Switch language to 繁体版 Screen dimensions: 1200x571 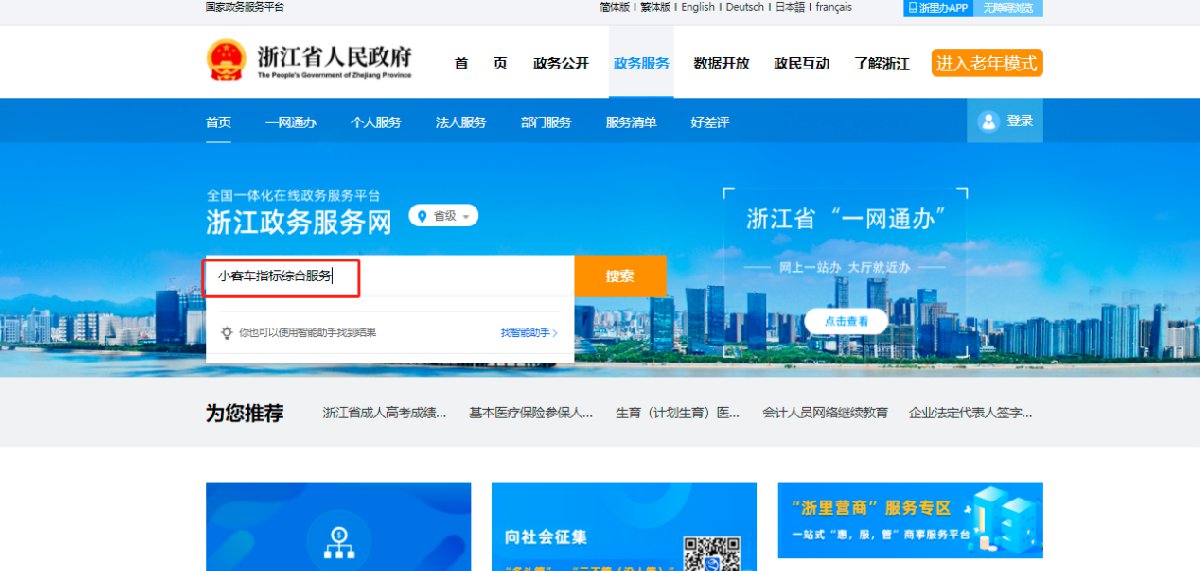point(656,7)
